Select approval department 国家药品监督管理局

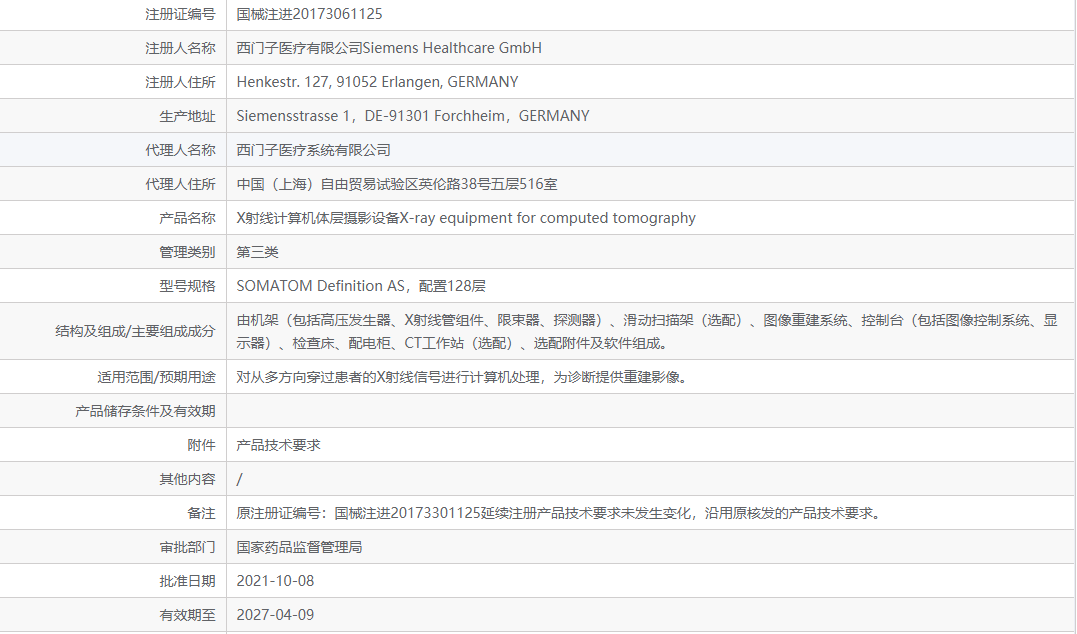(299, 547)
